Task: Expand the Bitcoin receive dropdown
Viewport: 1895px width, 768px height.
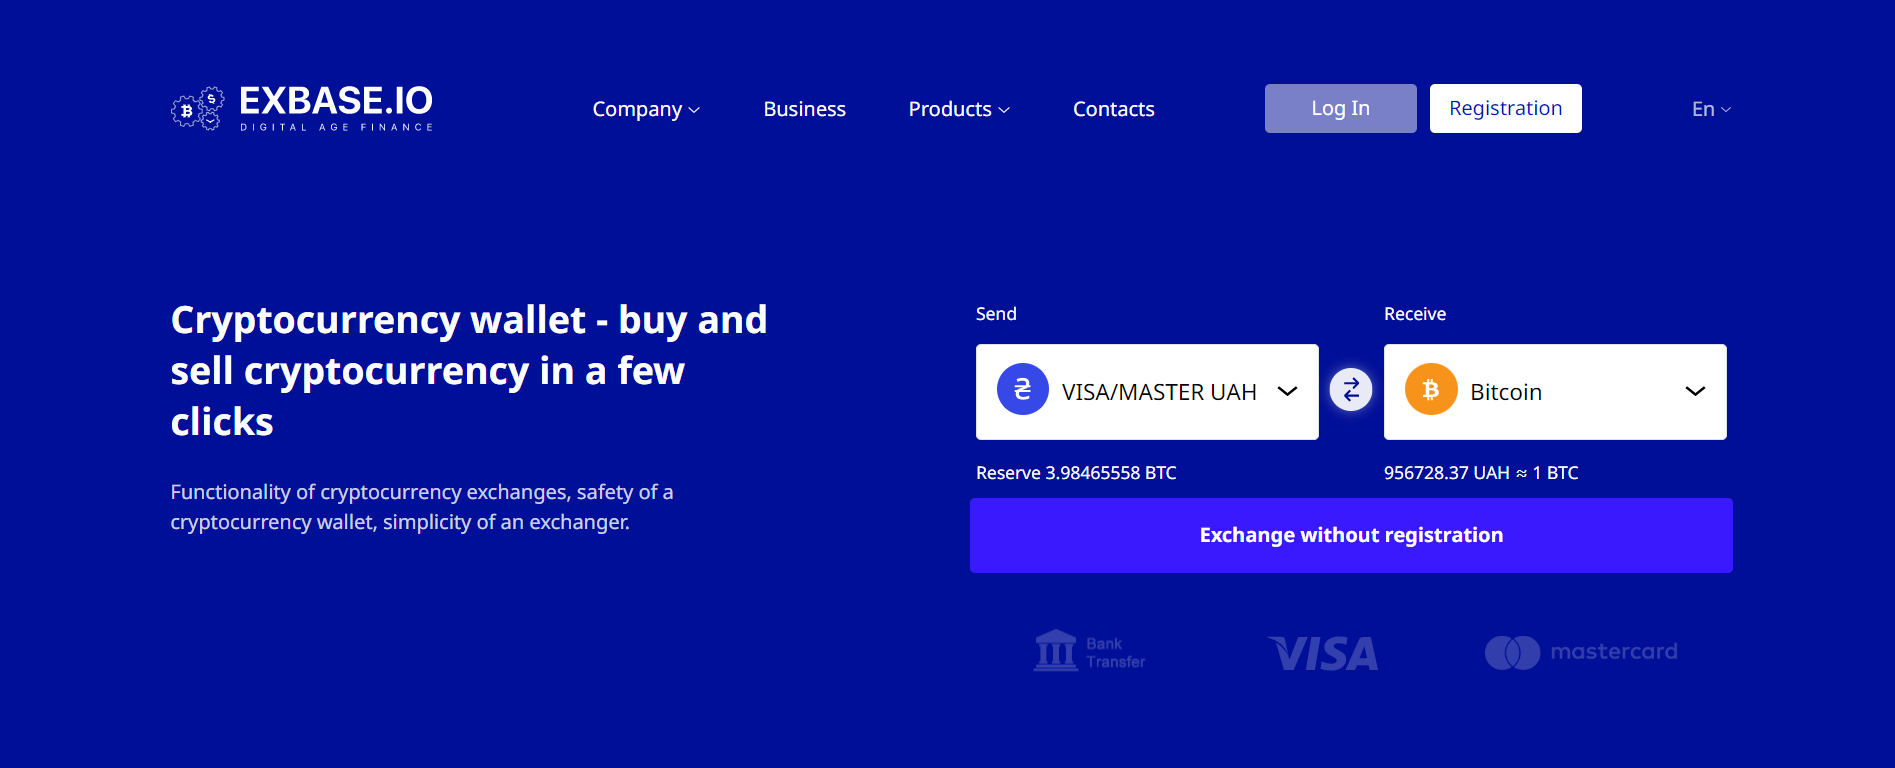Action: (1555, 392)
